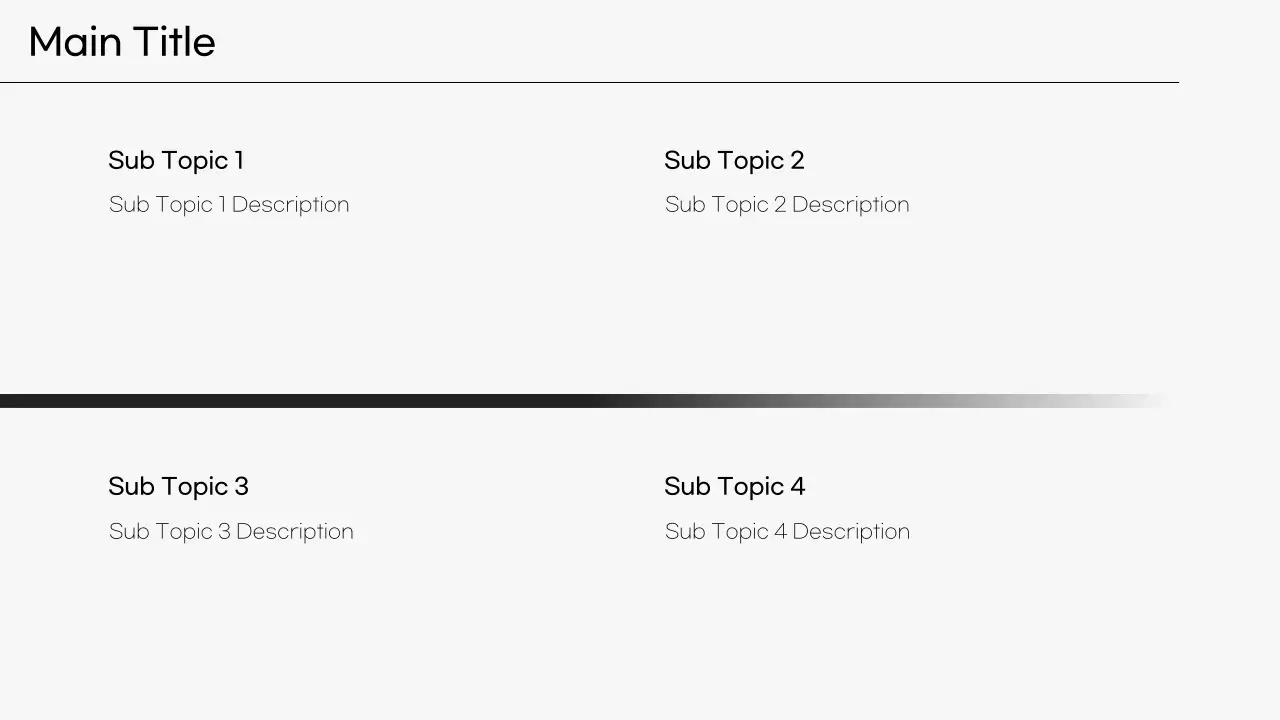Click the number "1" in first subtopic heading
The width and height of the screenshot is (1280, 720).
(239, 161)
